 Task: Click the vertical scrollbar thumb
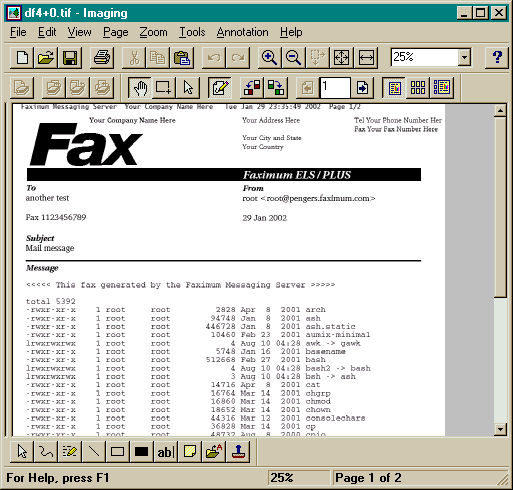[x=500, y=207]
